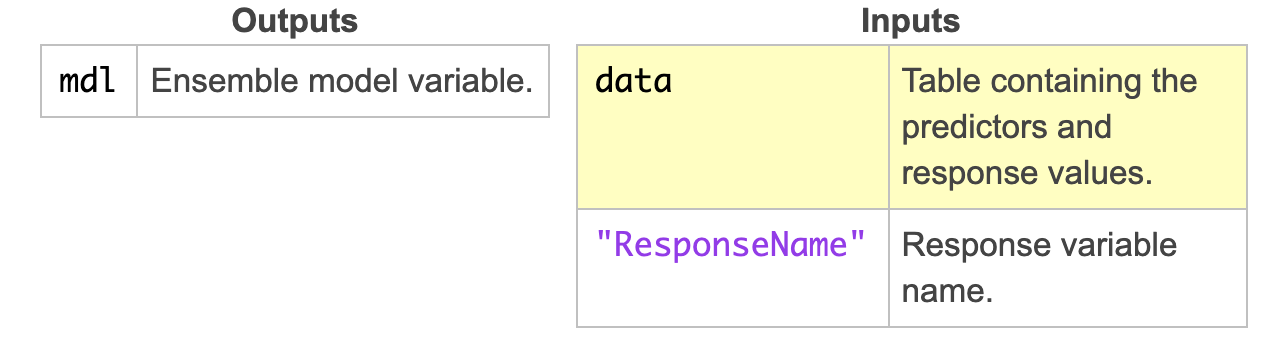Select the "Ensemble model variable." description
The width and height of the screenshot is (1286, 360).
pyautogui.click(x=342, y=81)
